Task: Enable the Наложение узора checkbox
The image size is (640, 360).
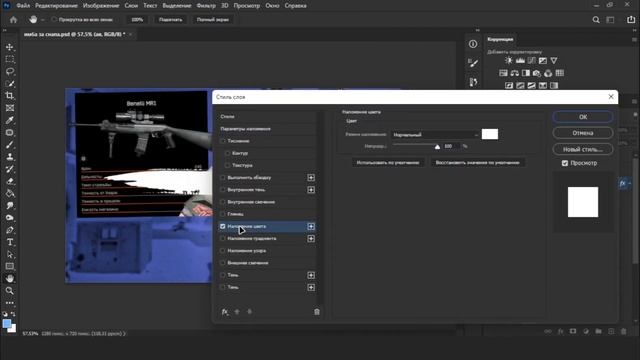Action: point(222,251)
